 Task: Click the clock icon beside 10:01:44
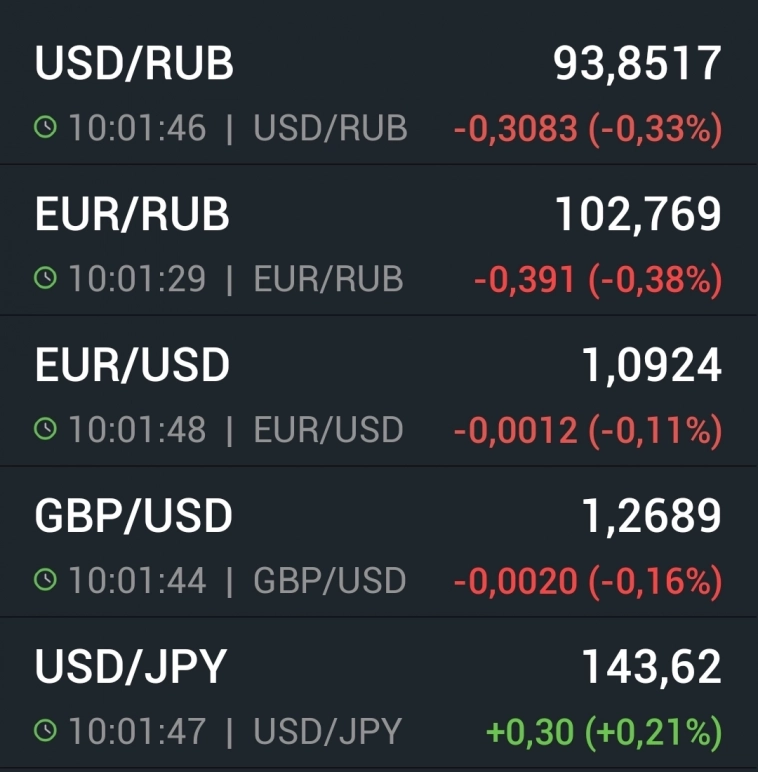[46, 580]
